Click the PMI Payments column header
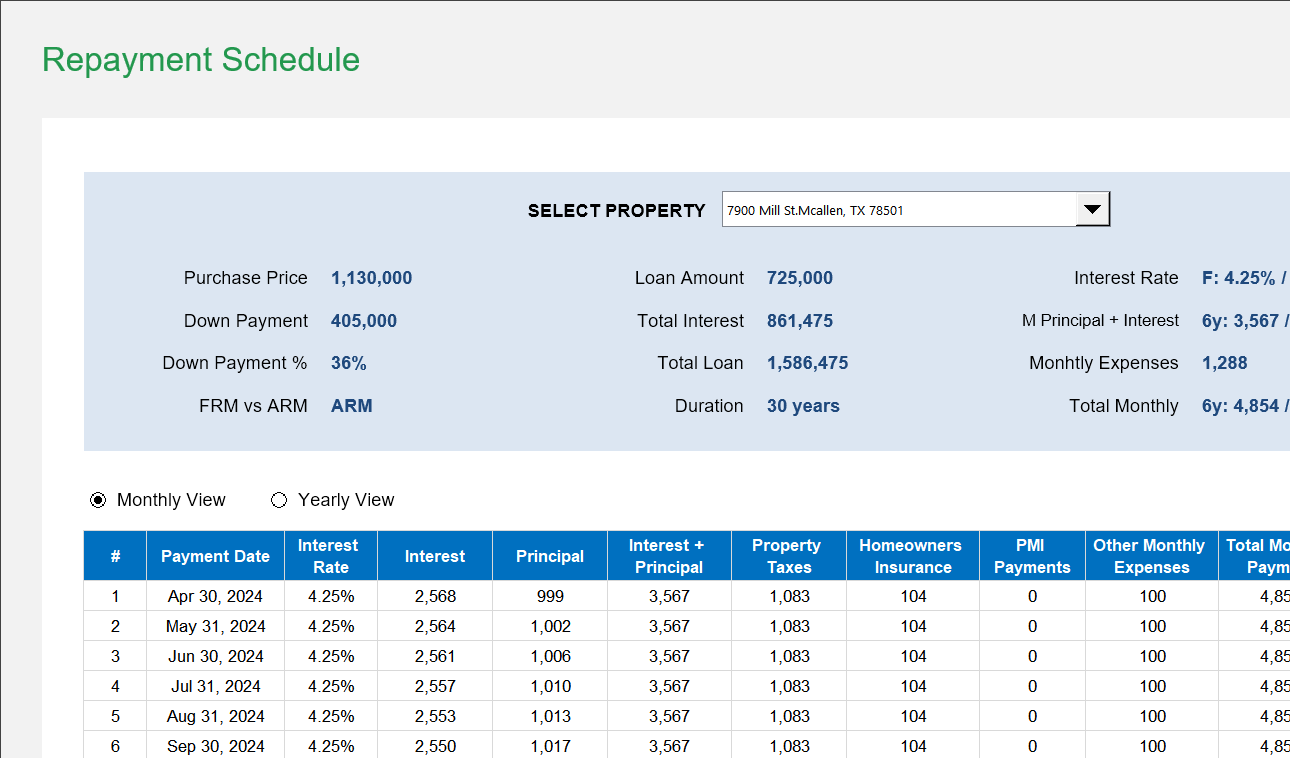The image size is (1290, 758). pos(1031,555)
